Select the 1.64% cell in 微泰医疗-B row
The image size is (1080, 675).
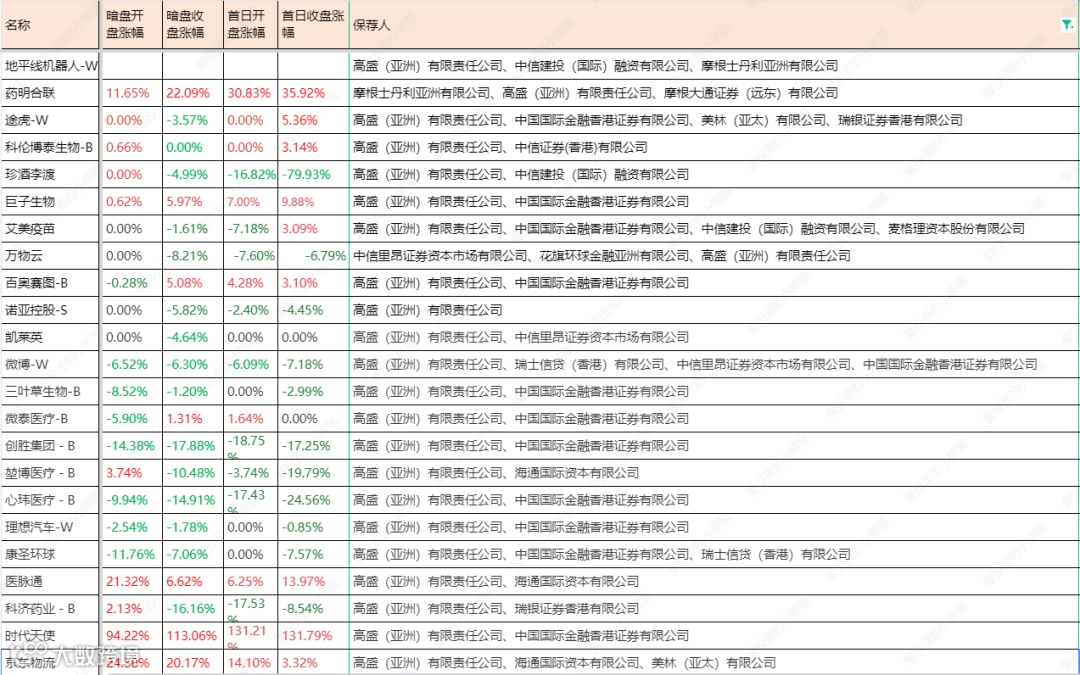coord(251,419)
